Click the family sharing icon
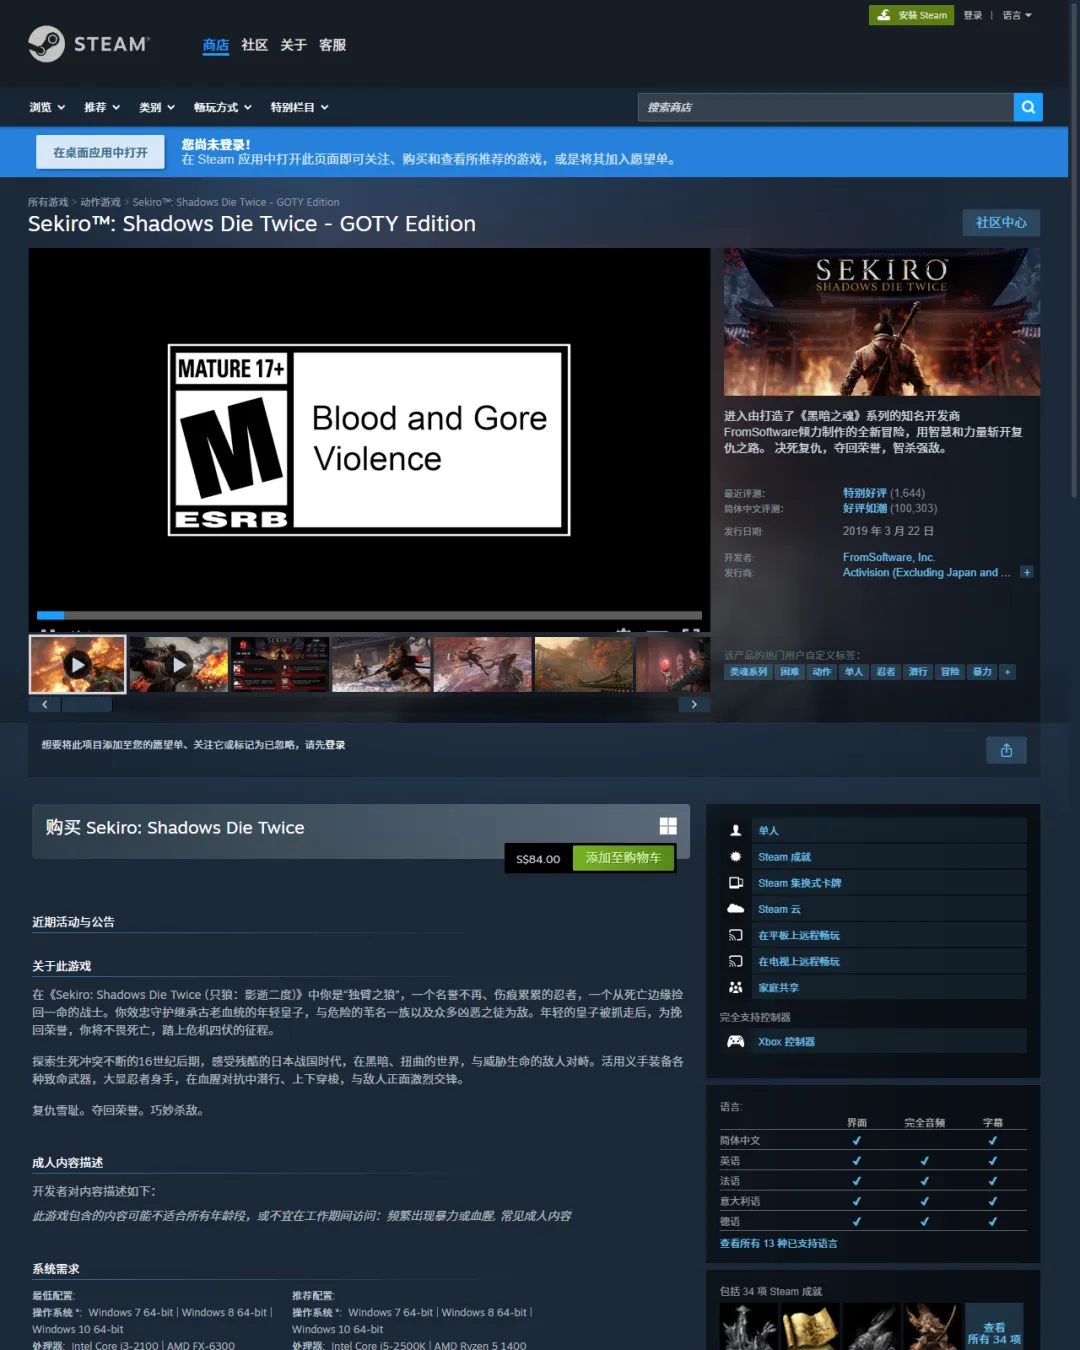The width and height of the screenshot is (1080, 1350). (736, 987)
